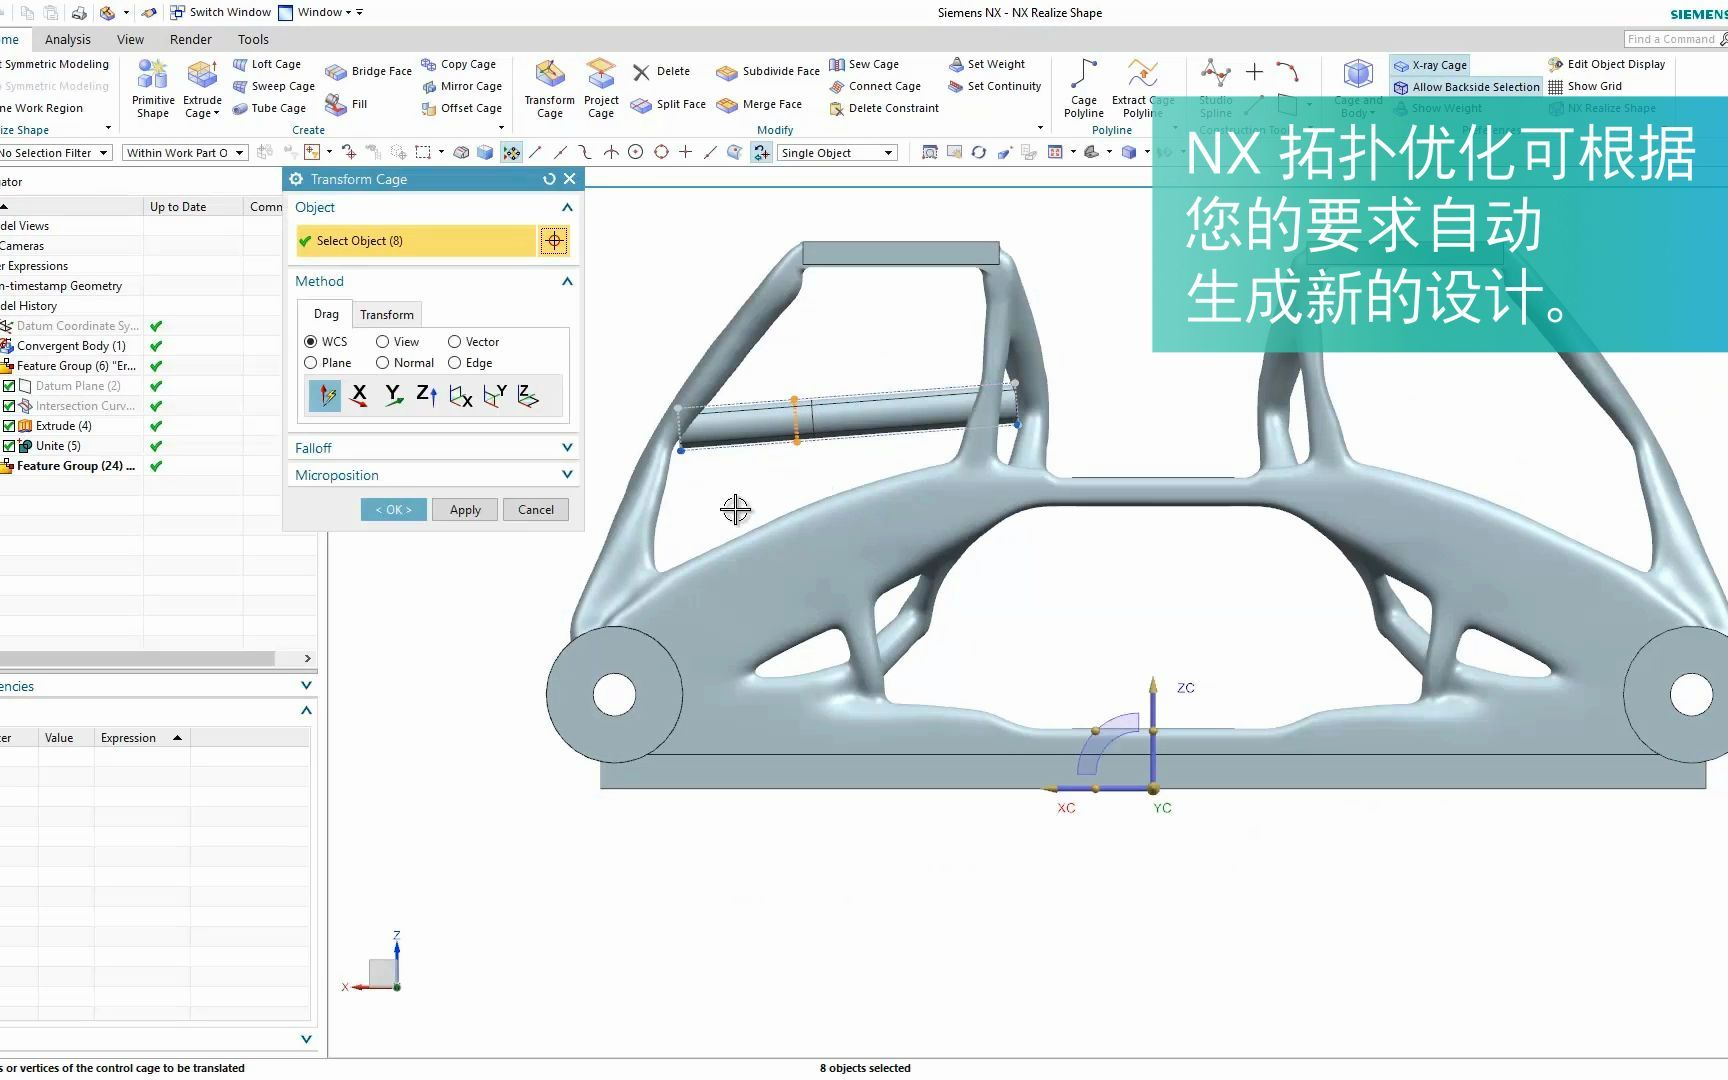
Task: Reset the Transform Cage dialog
Action: 549,179
